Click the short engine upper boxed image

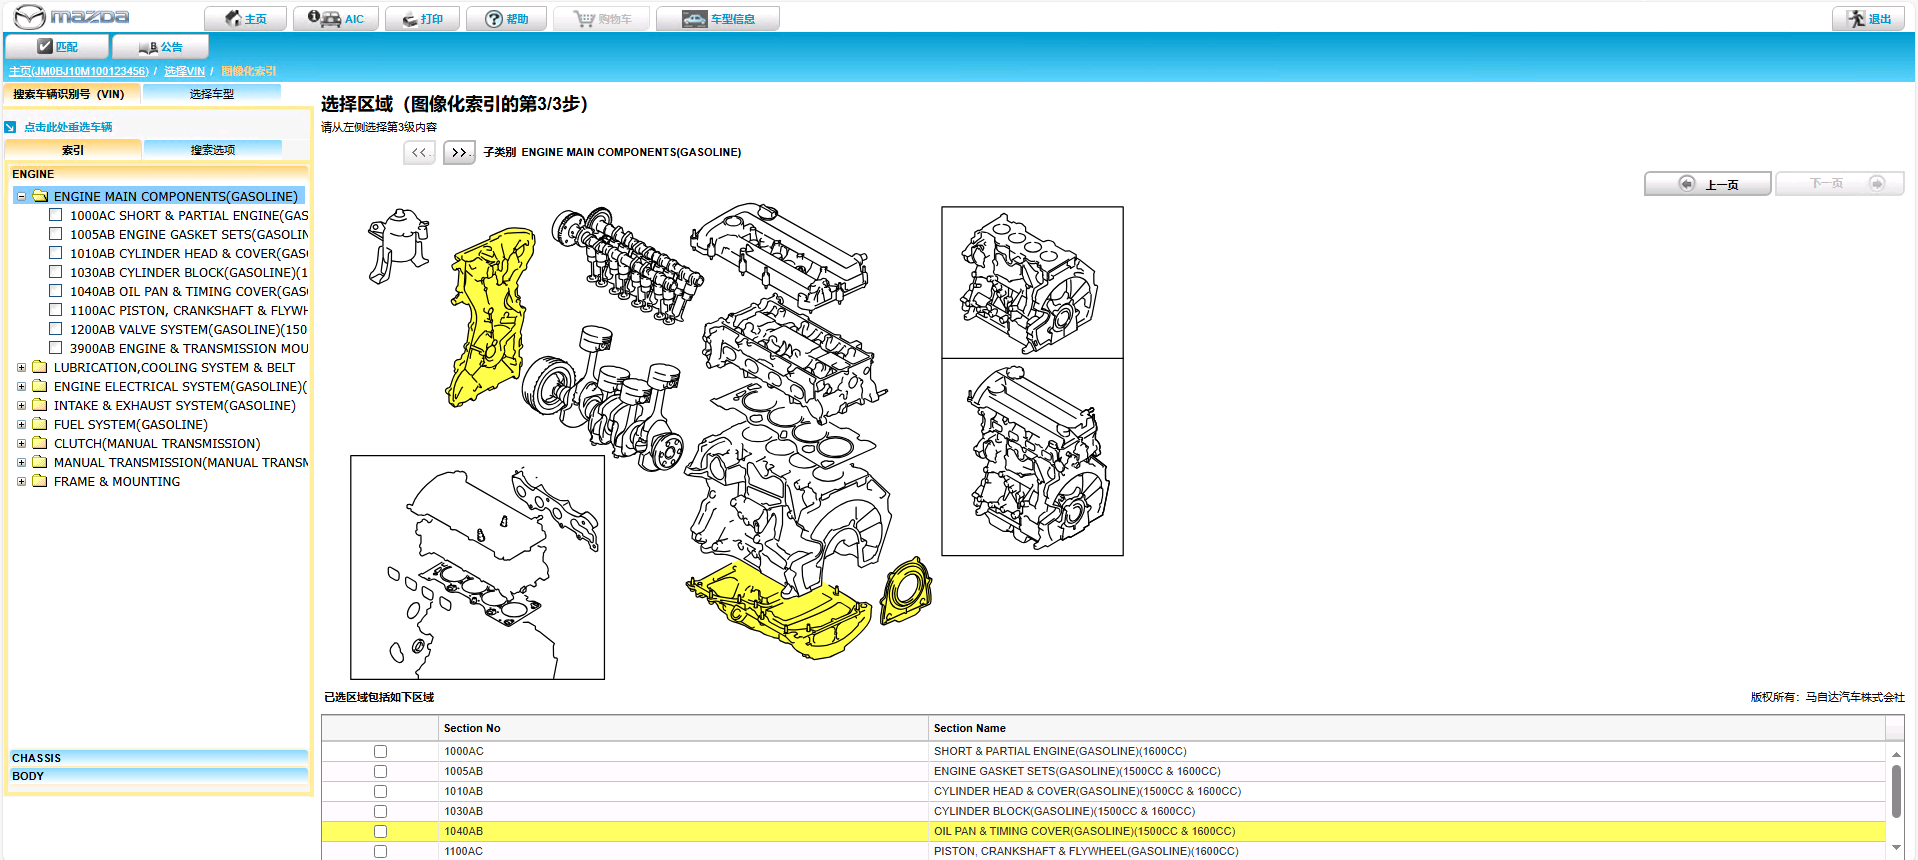pyautogui.click(x=1032, y=282)
